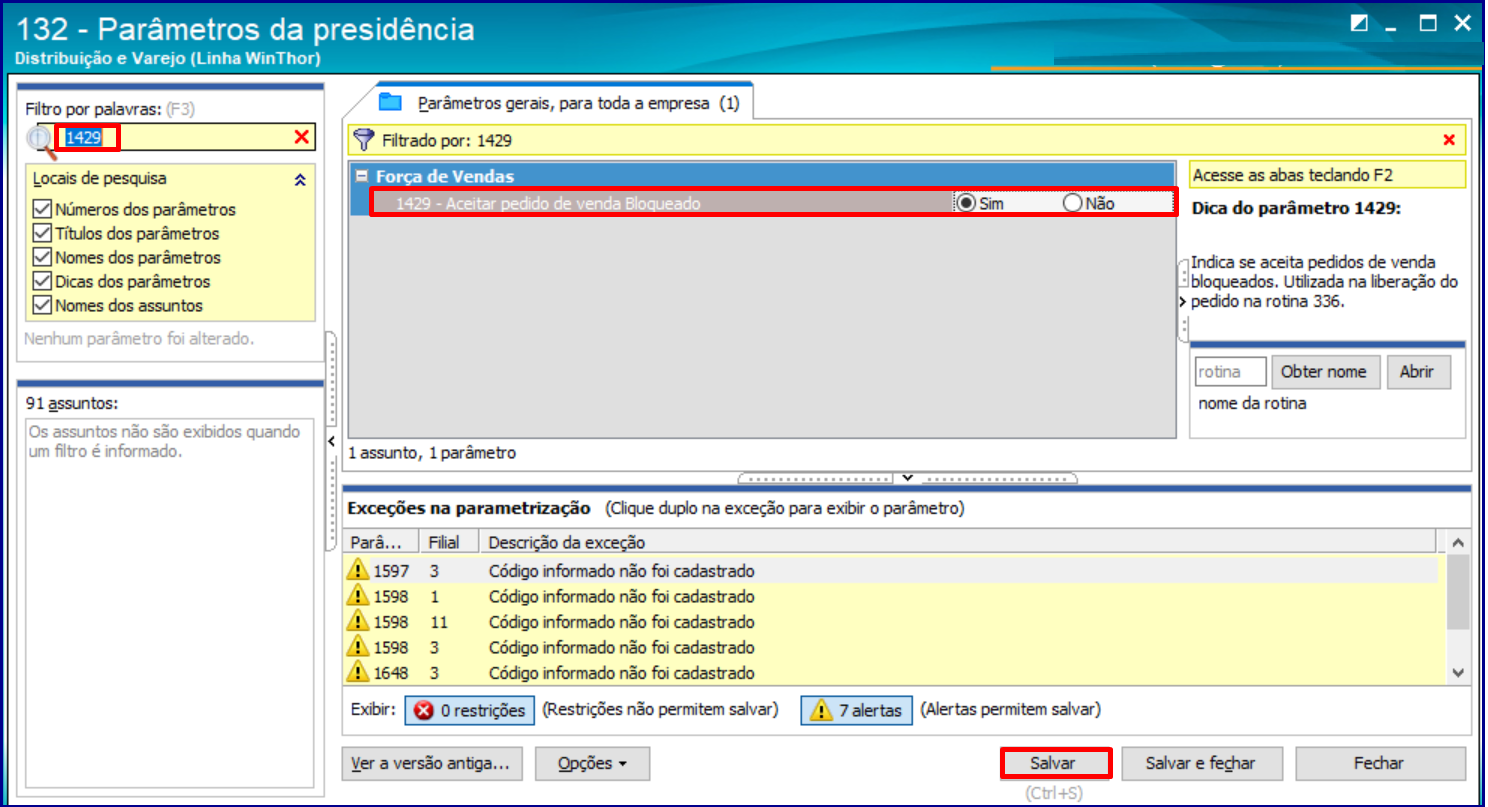This screenshot has width=1488, height=807.
Task: Open the Opções dropdown menu
Action: click(592, 763)
